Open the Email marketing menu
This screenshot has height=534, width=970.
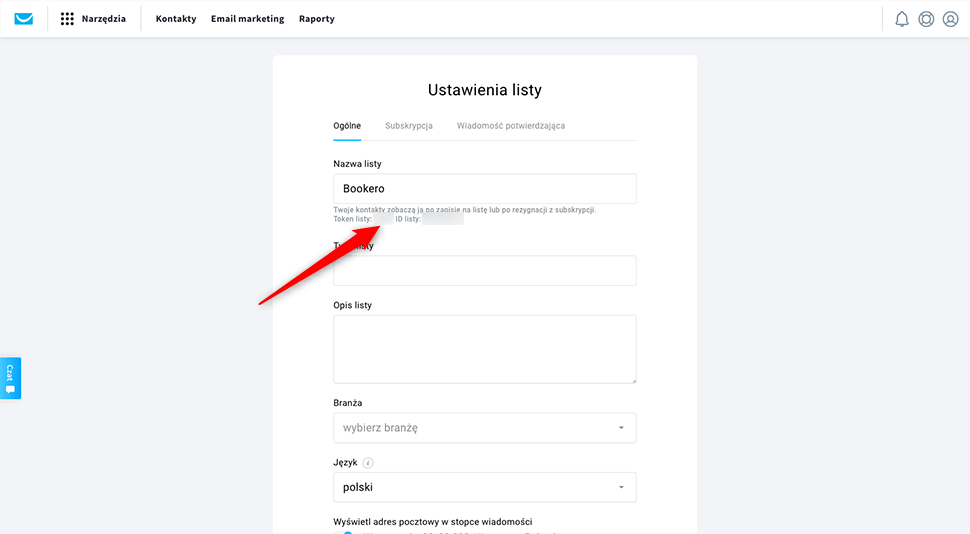(x=247, y=19)
